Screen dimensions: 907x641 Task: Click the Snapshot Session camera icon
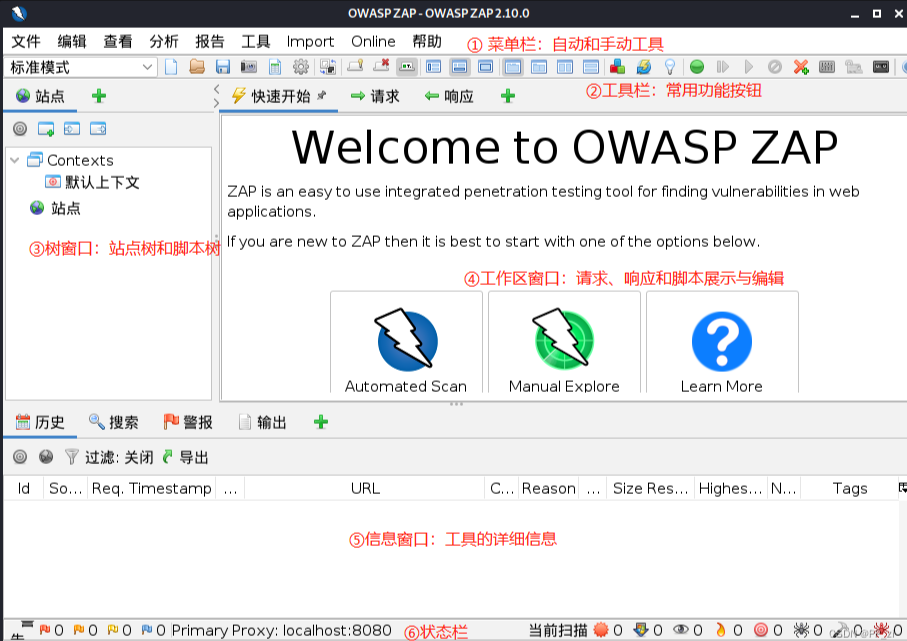click(x=249, y=67)
